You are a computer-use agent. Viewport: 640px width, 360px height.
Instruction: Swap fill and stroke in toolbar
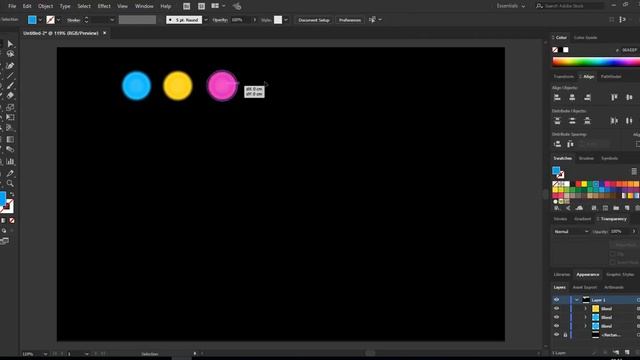point(12,194)
